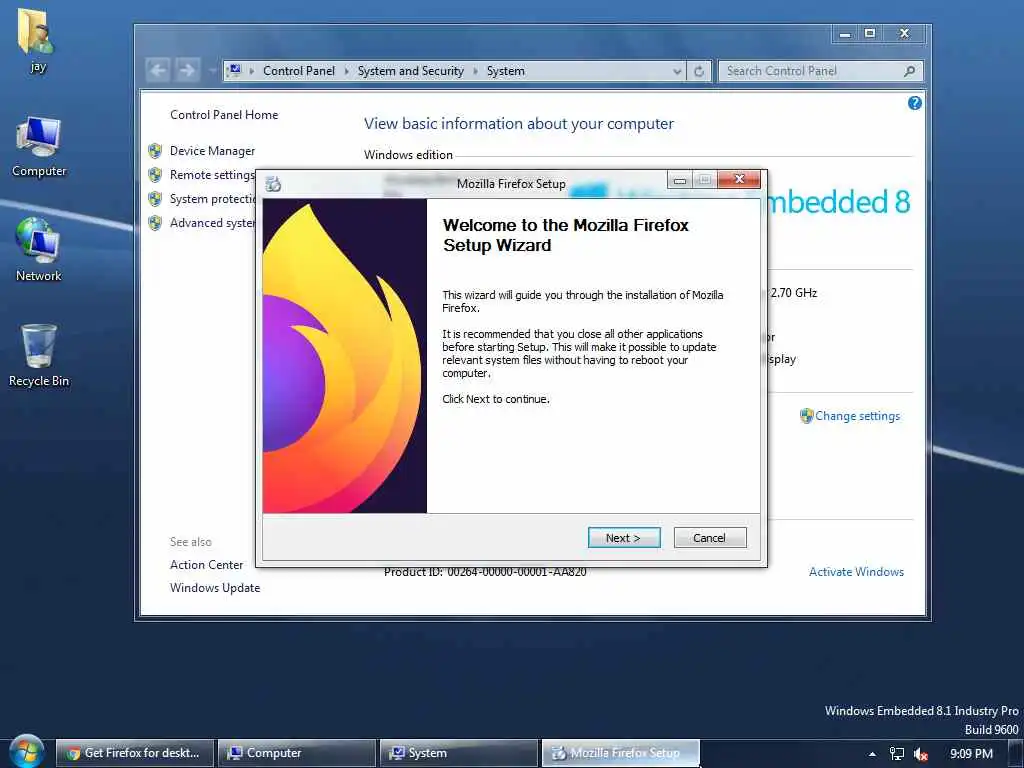Image resolution: width=1024 pixels, height=768 pixels.
Task: Open the muted volume tray icon
Action: point(921,754)
